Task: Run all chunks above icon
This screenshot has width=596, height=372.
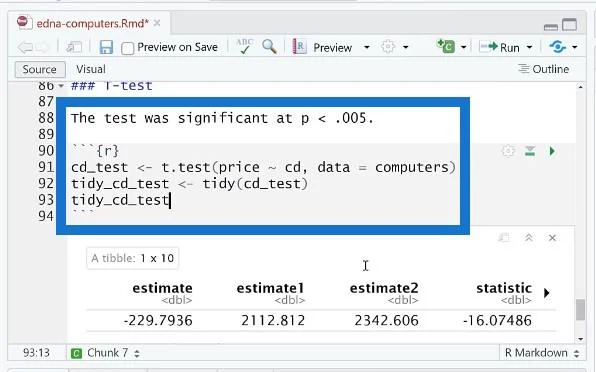Action: 530,151
